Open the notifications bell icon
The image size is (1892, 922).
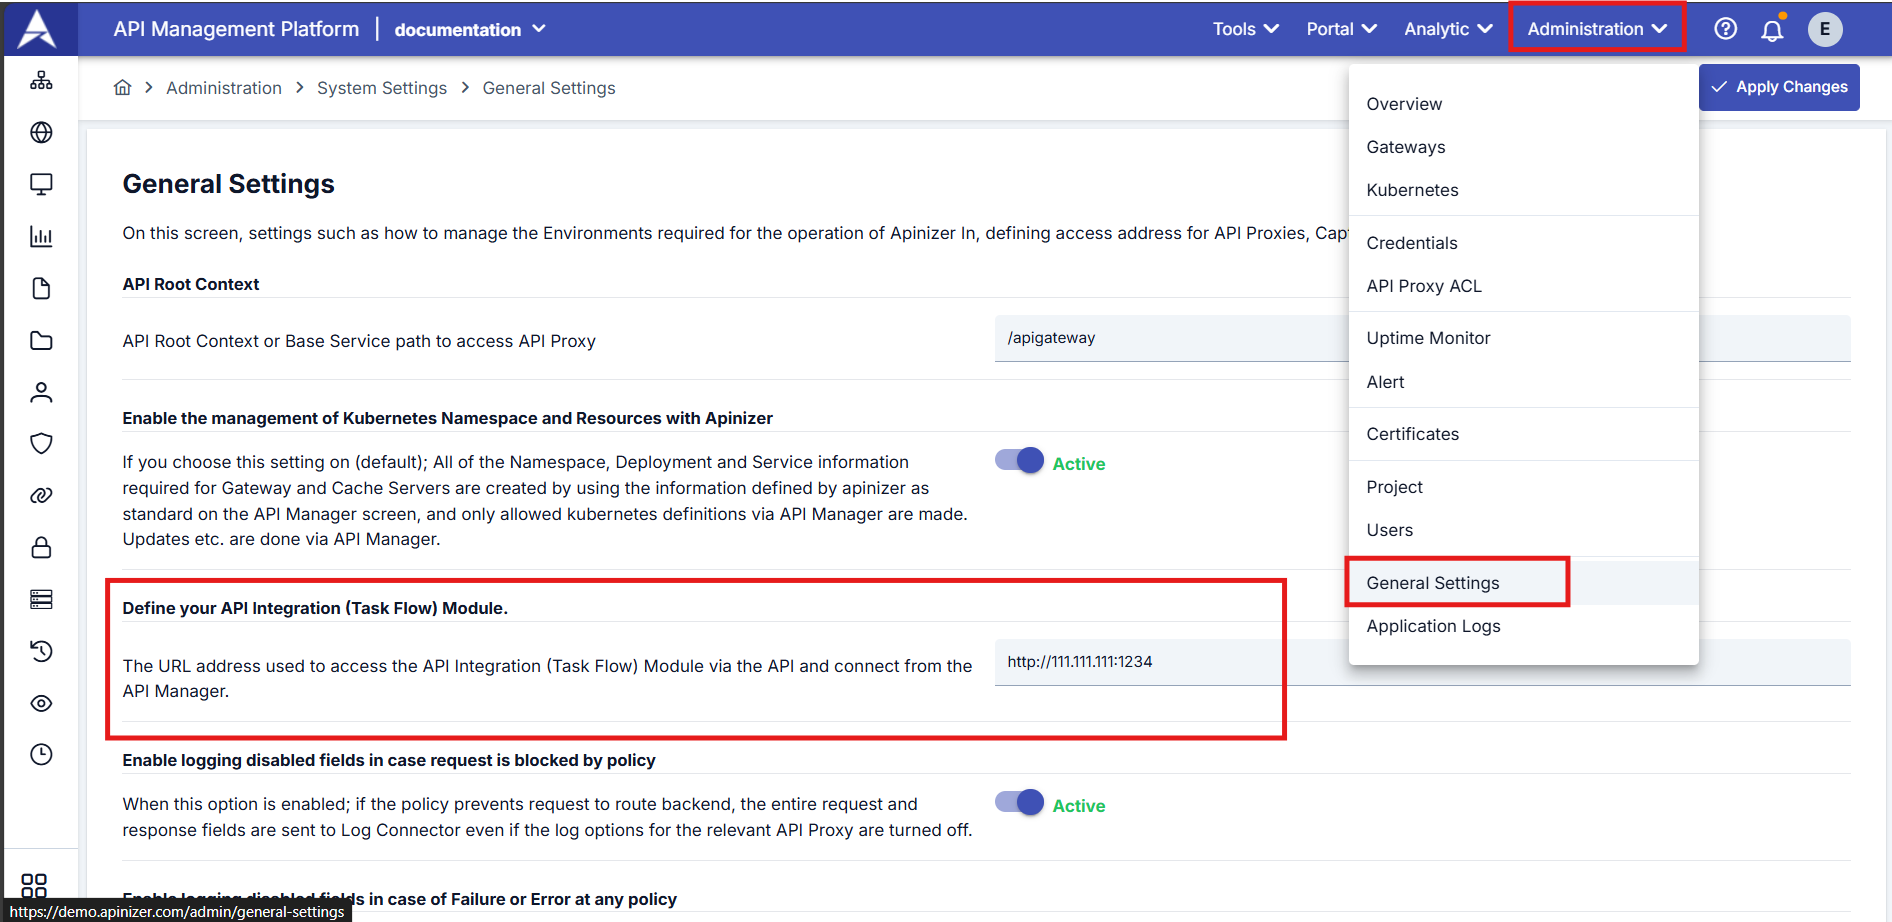1772,30
